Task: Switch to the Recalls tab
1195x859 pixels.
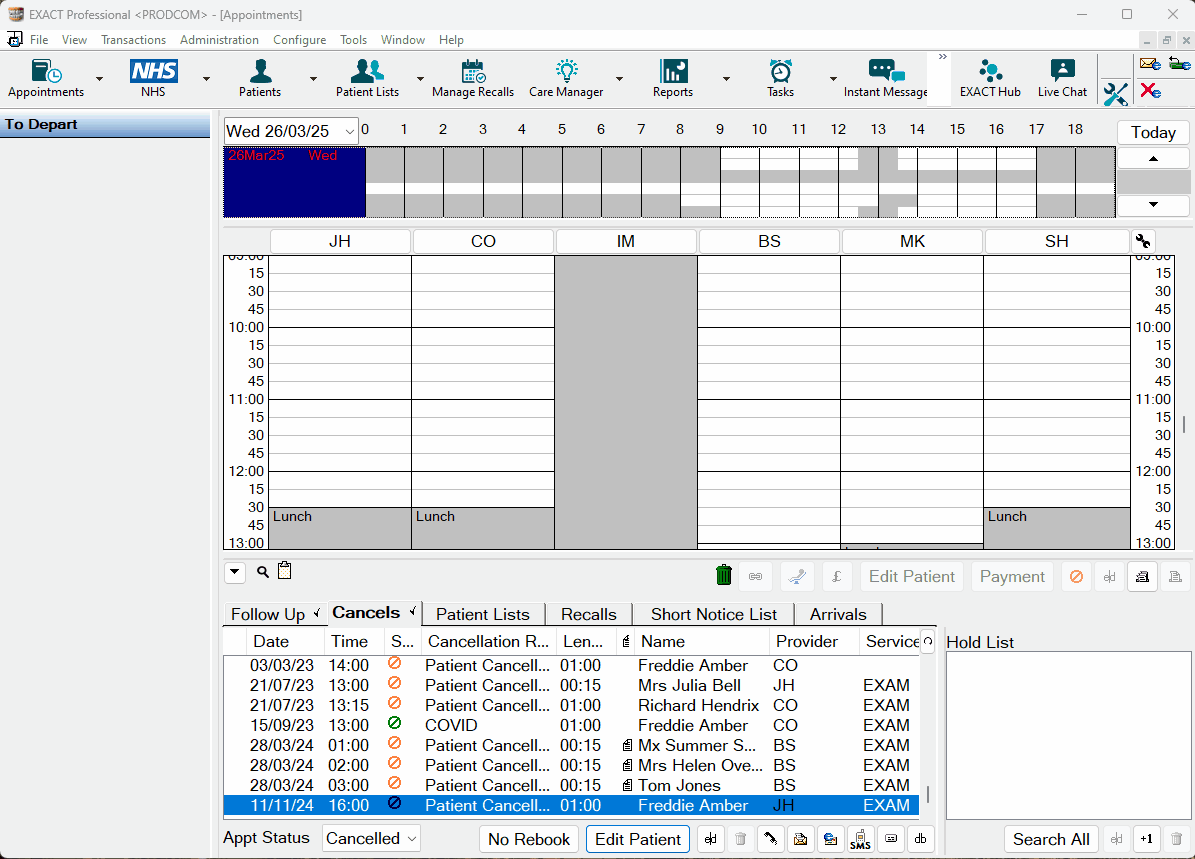Action: coord(588,614)
